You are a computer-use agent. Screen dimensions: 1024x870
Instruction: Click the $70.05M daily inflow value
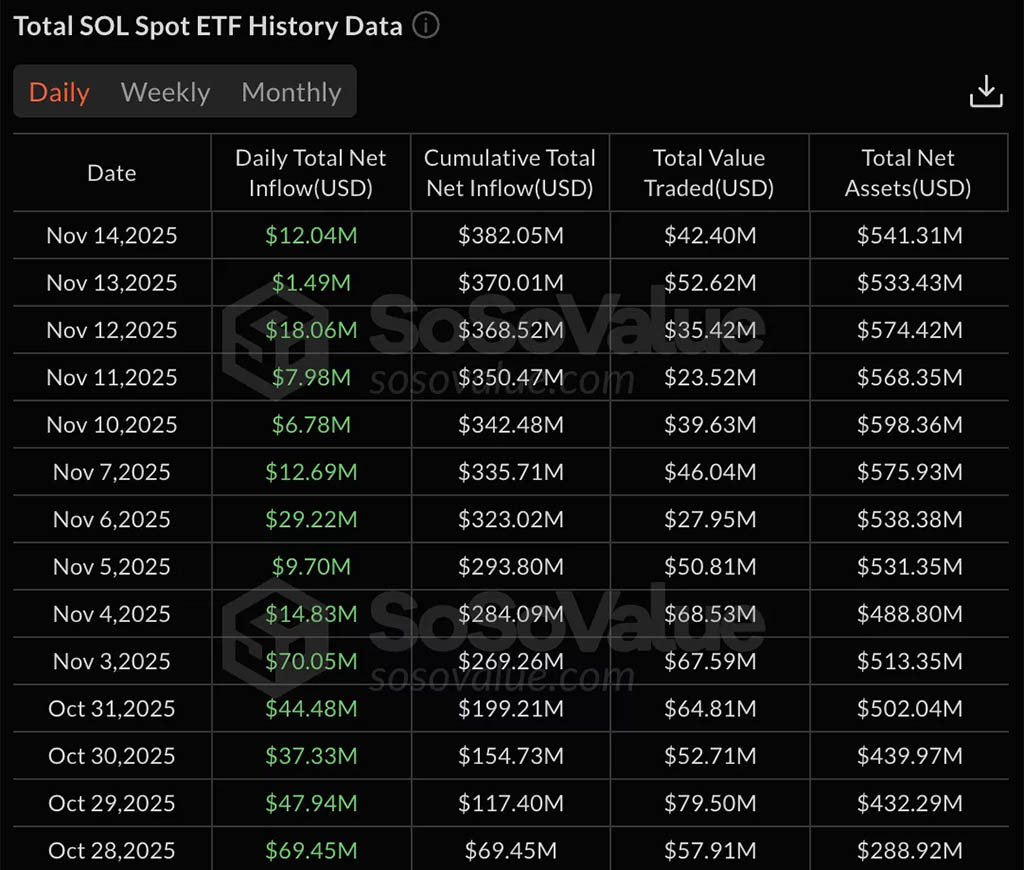310,661
